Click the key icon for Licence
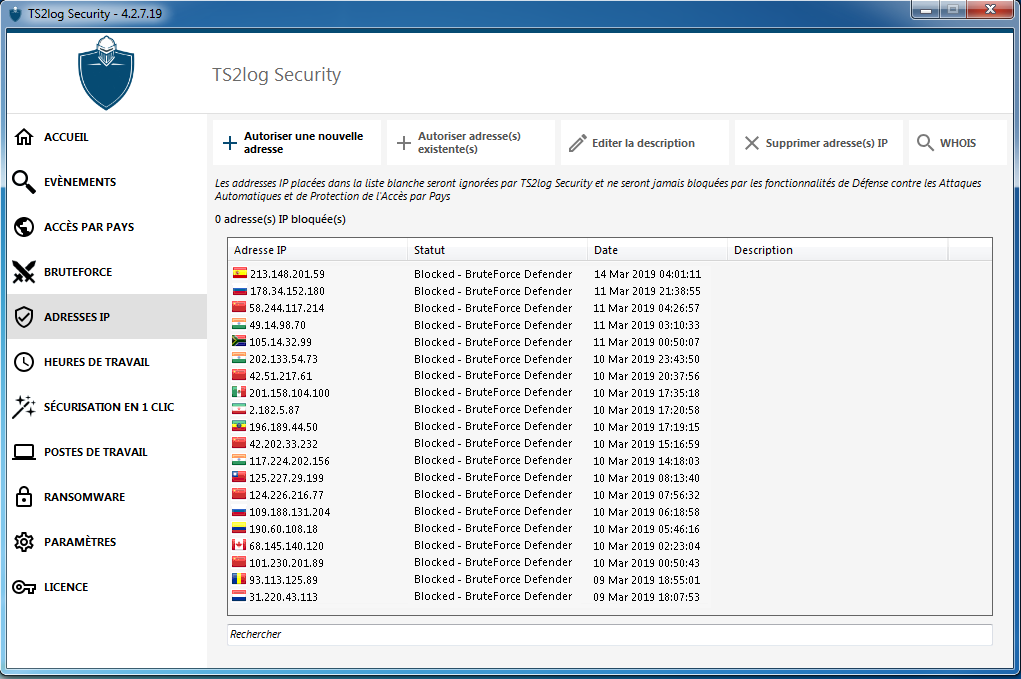The image size is (1021, 679). pos(24,587)
